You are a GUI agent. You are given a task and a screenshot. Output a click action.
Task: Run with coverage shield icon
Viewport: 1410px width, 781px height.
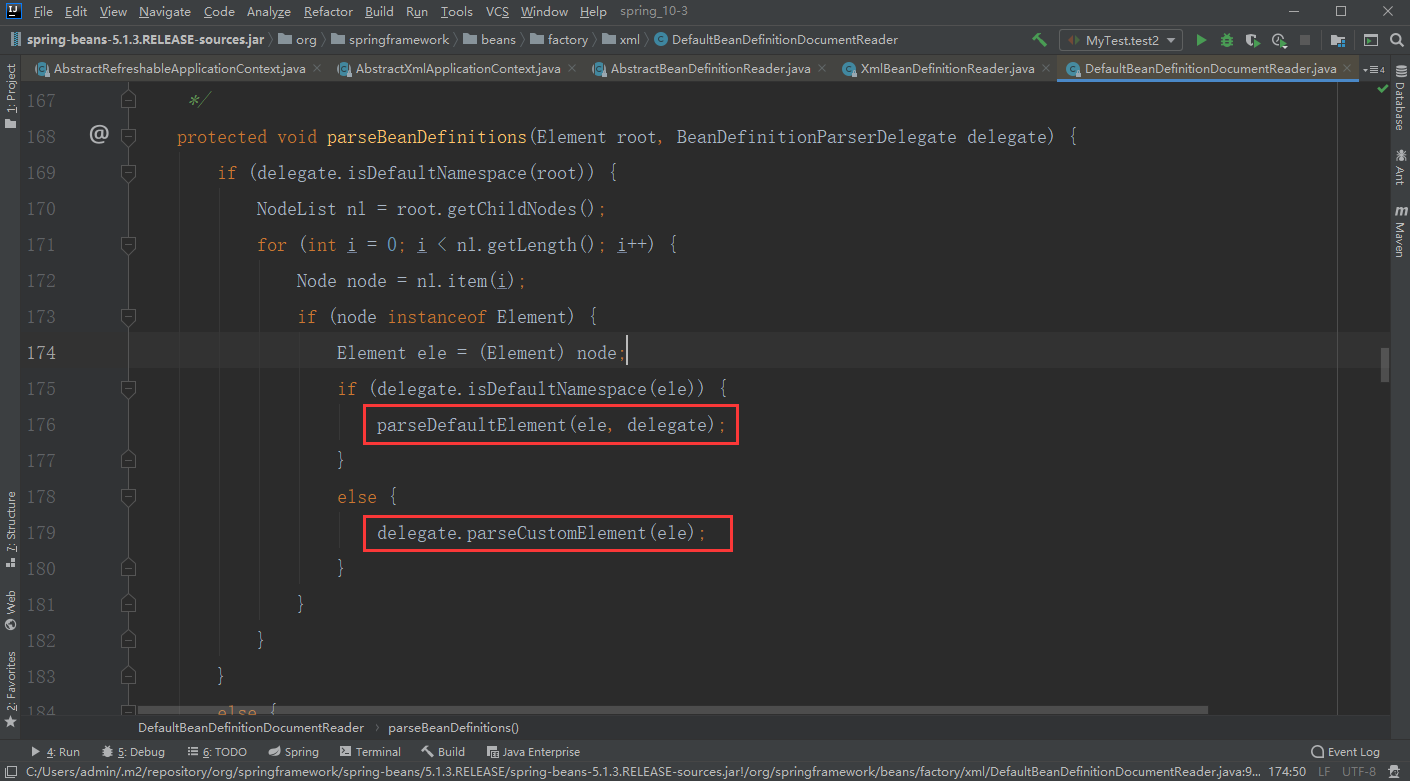pyautogui.click(x=1252, y=40)
